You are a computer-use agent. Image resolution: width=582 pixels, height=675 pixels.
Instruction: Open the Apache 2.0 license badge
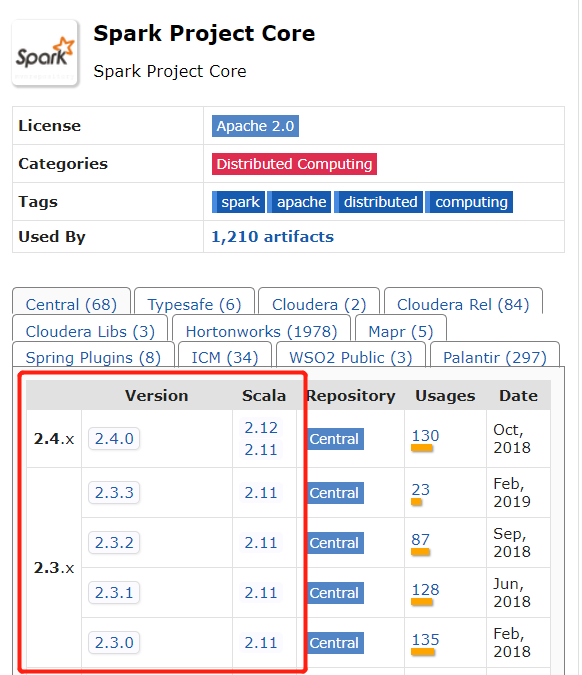click(x=255, y=126)
